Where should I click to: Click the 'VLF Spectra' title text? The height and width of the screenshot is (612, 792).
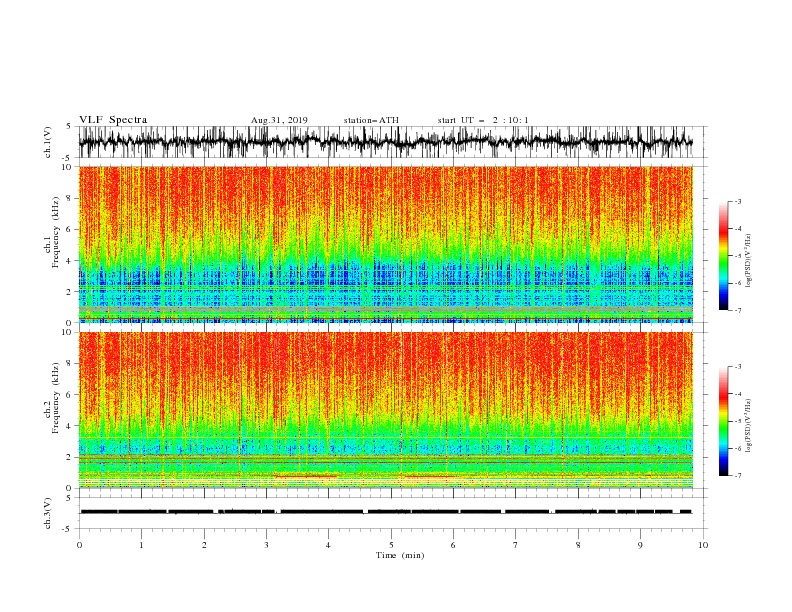coord(113,120)
